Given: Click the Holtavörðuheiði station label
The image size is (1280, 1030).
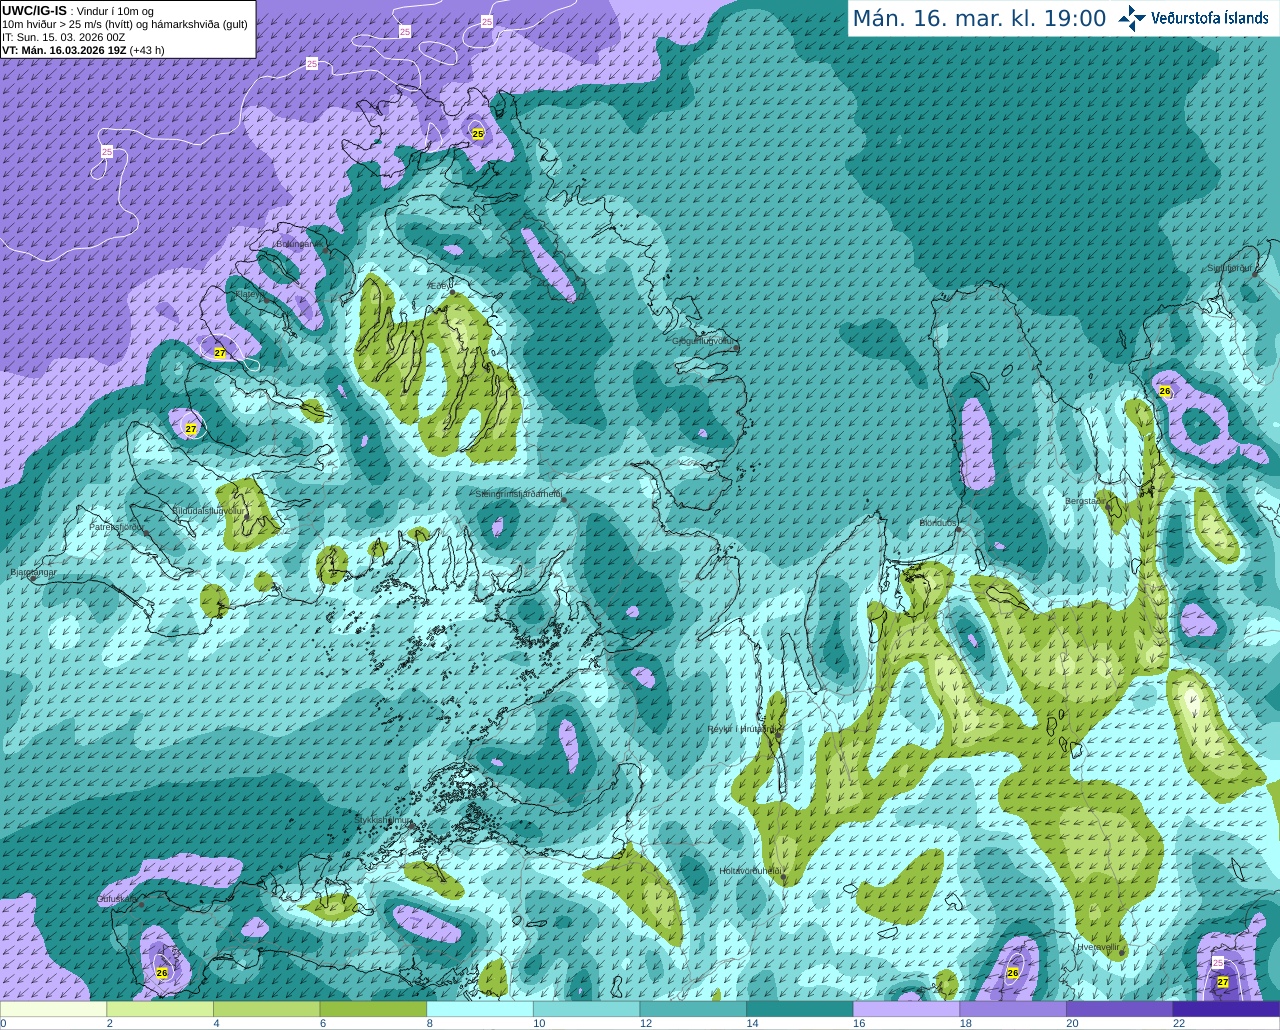Looking at the screenshot, I should coord(750,871).
